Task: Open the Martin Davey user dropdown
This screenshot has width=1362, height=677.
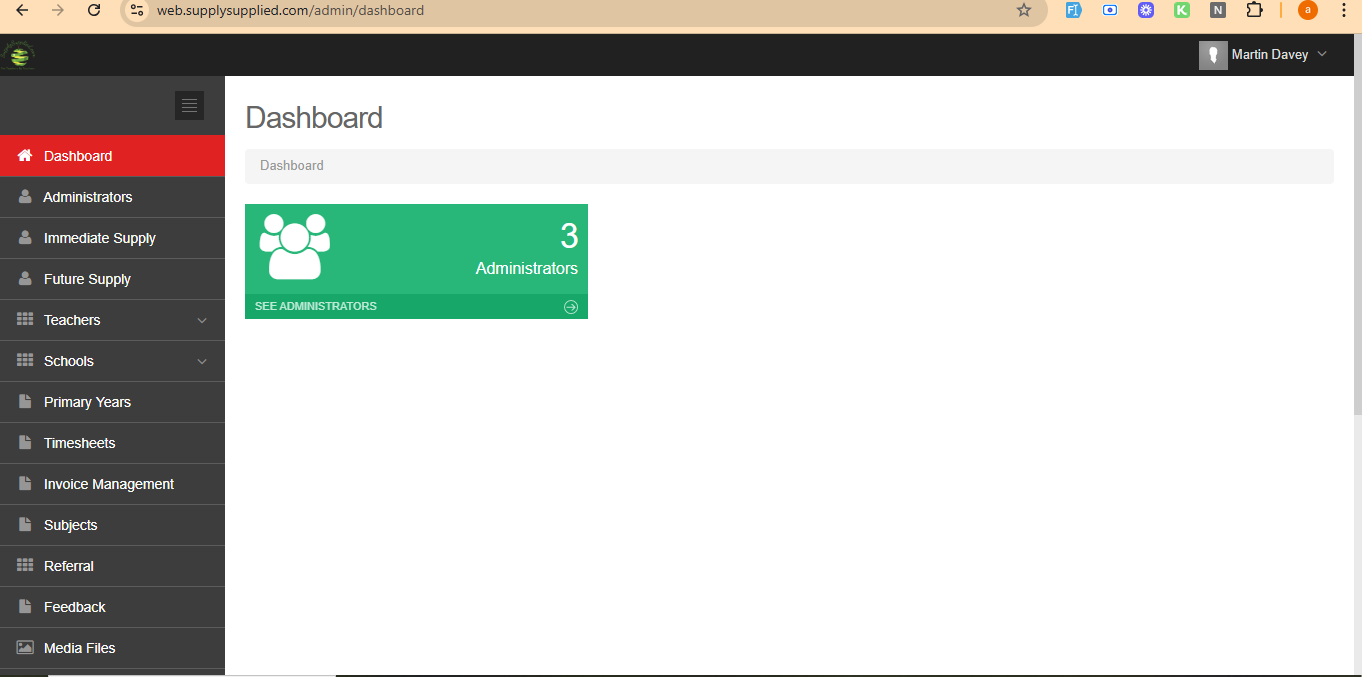Action: tap(1264, 55)
